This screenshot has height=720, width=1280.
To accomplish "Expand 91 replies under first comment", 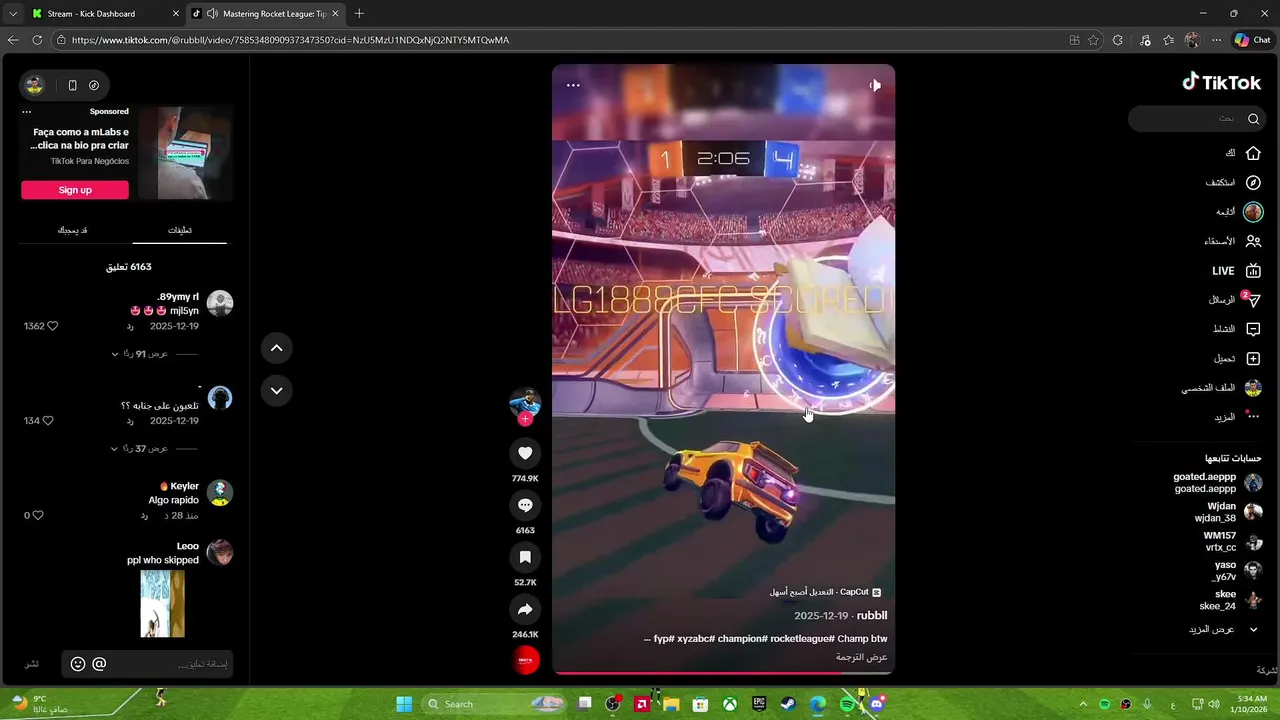I will coord(140,354).
